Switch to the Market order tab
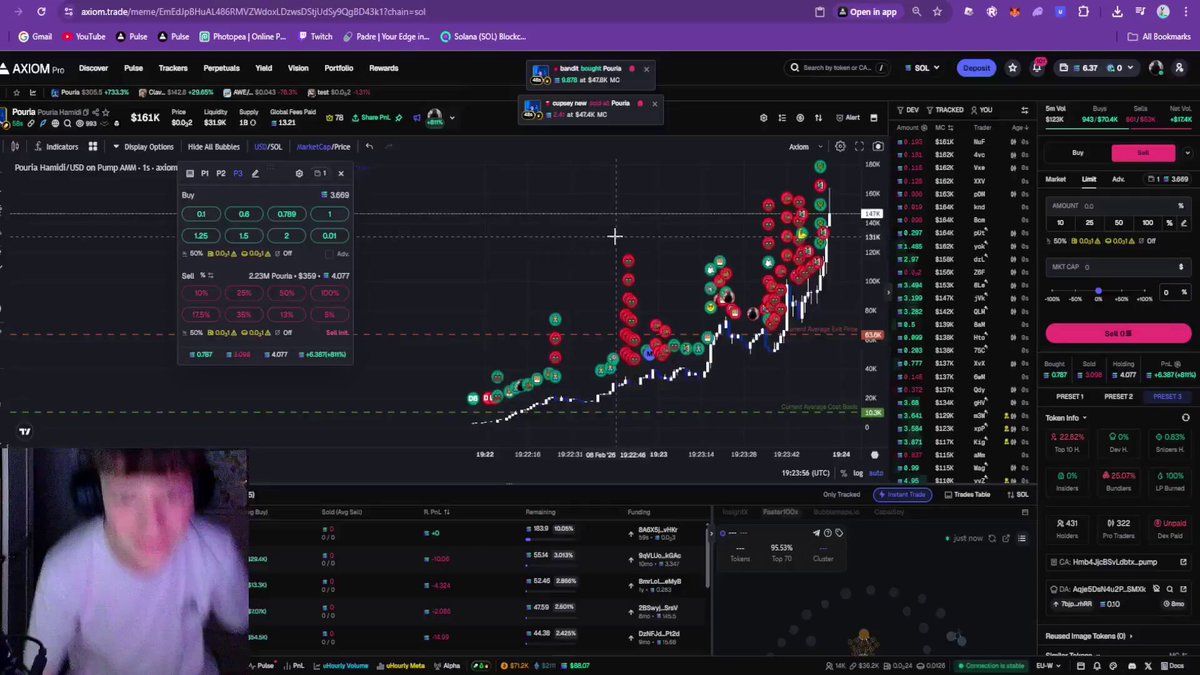Image resolution: width=1200 pixels, height=675 pixels. [1056, 179]
